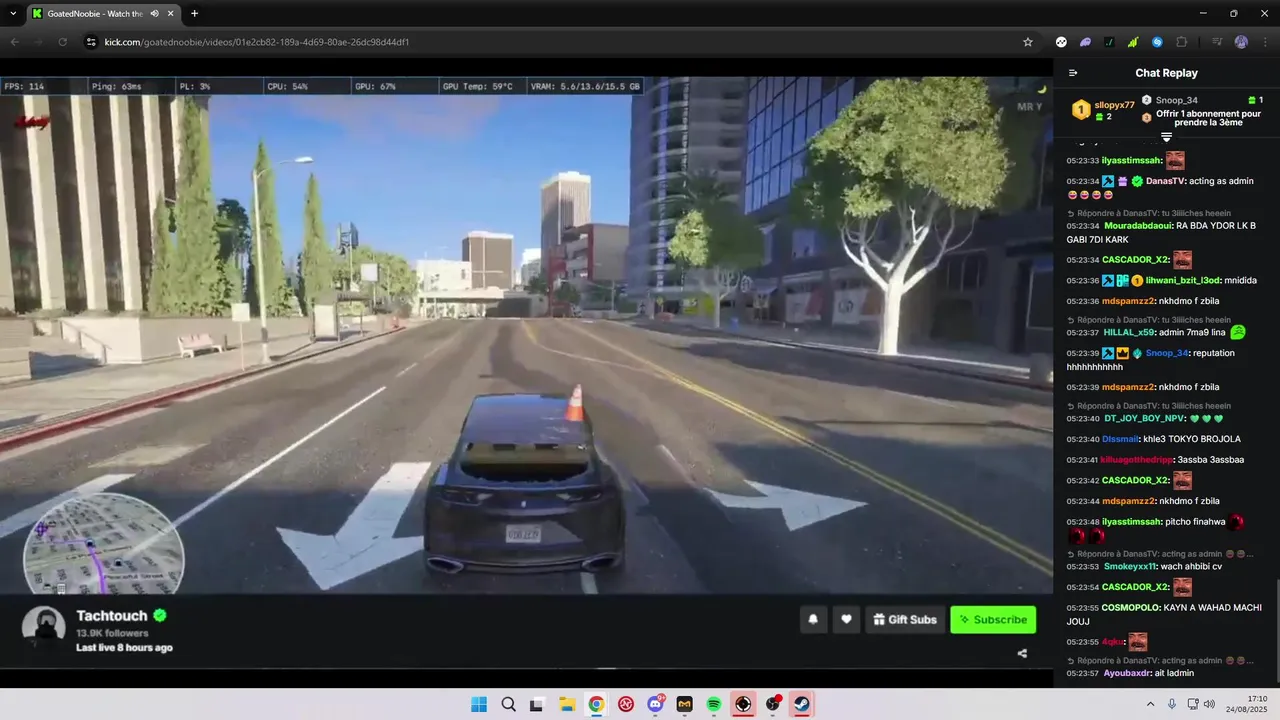Image resolution: width=1280 pixels, height=720 pixels.
Task: Open Gift Subs
Action: (905, 620)
